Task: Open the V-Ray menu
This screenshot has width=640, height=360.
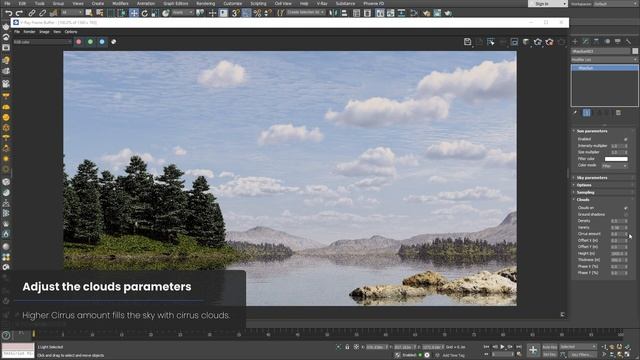Action: pyautogui.click(x=322, y=3)
